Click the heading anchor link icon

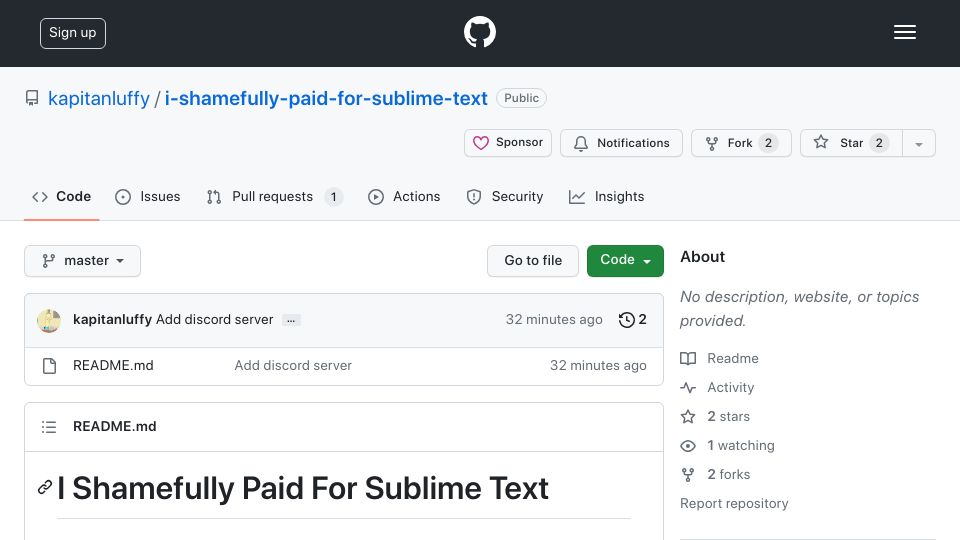pos(45,487)
